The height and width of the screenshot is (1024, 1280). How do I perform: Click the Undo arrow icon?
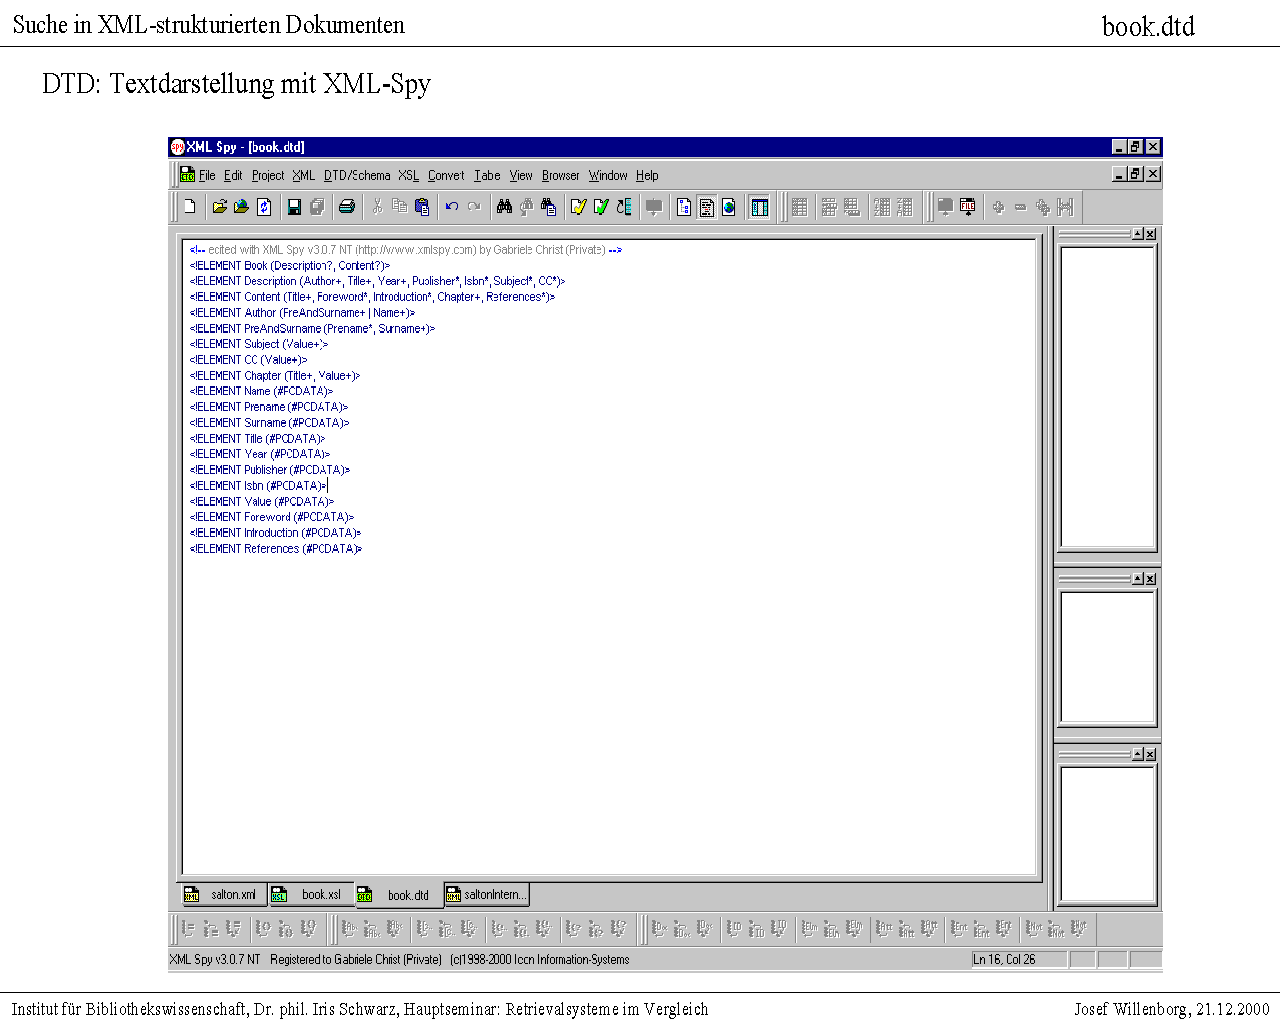[x=452, y=207]
